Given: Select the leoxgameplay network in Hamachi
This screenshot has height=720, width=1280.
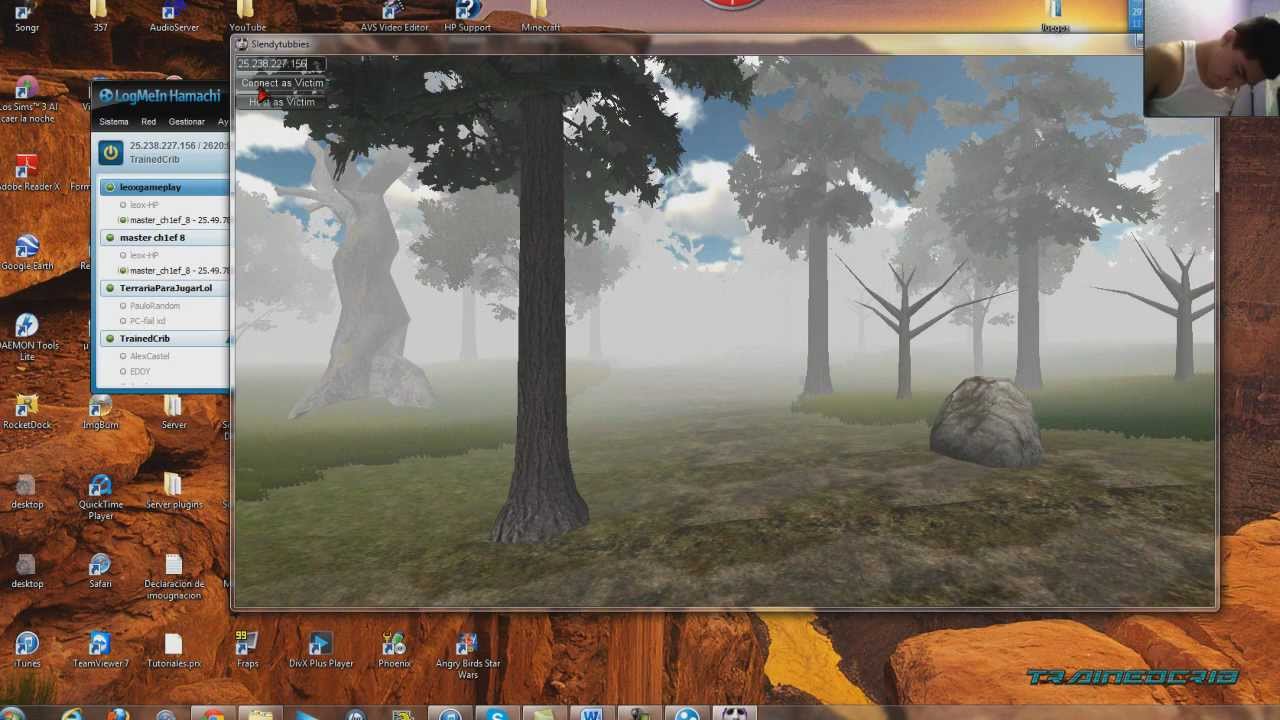Looking at the screenshot, I should tap(164, 187).
